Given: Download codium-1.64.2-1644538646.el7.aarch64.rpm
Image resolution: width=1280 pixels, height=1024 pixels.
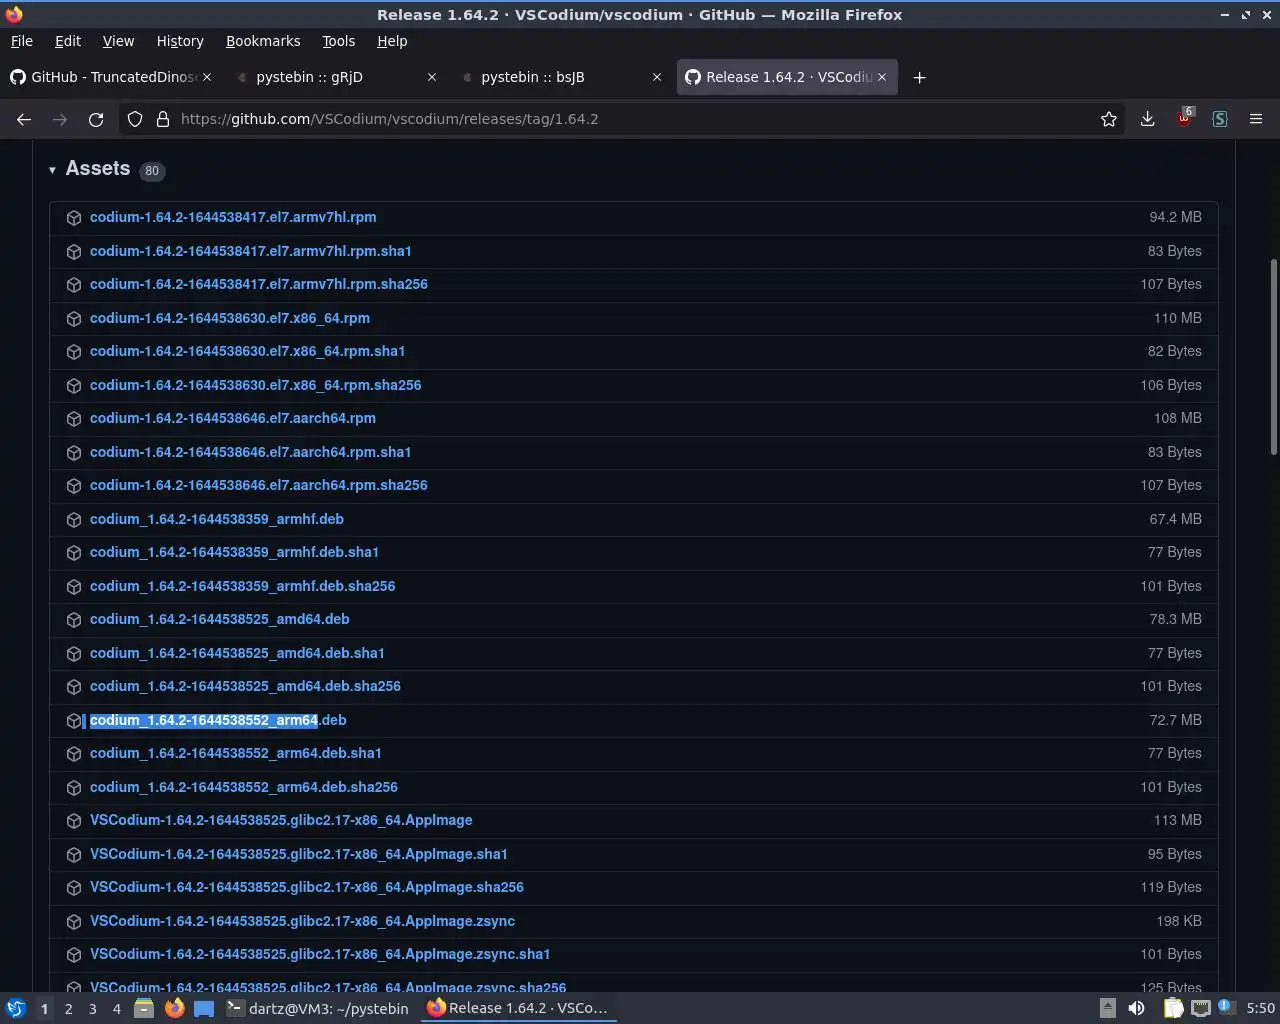Looking at the screenshot, I should pyautogui.click(x=233, y=418).
